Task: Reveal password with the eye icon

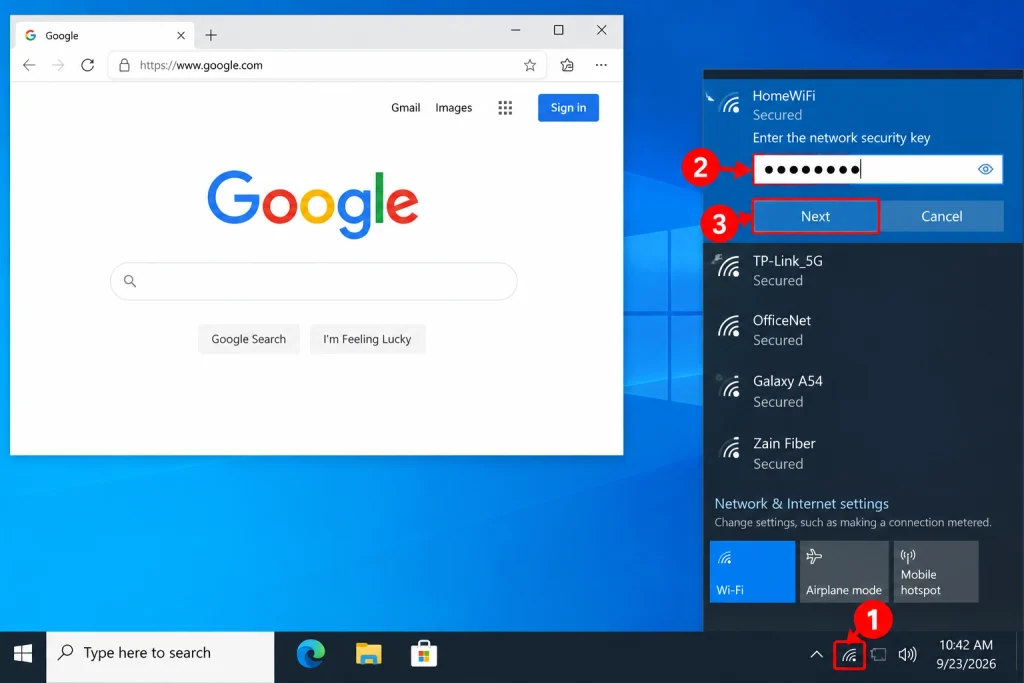Action: 985,170
